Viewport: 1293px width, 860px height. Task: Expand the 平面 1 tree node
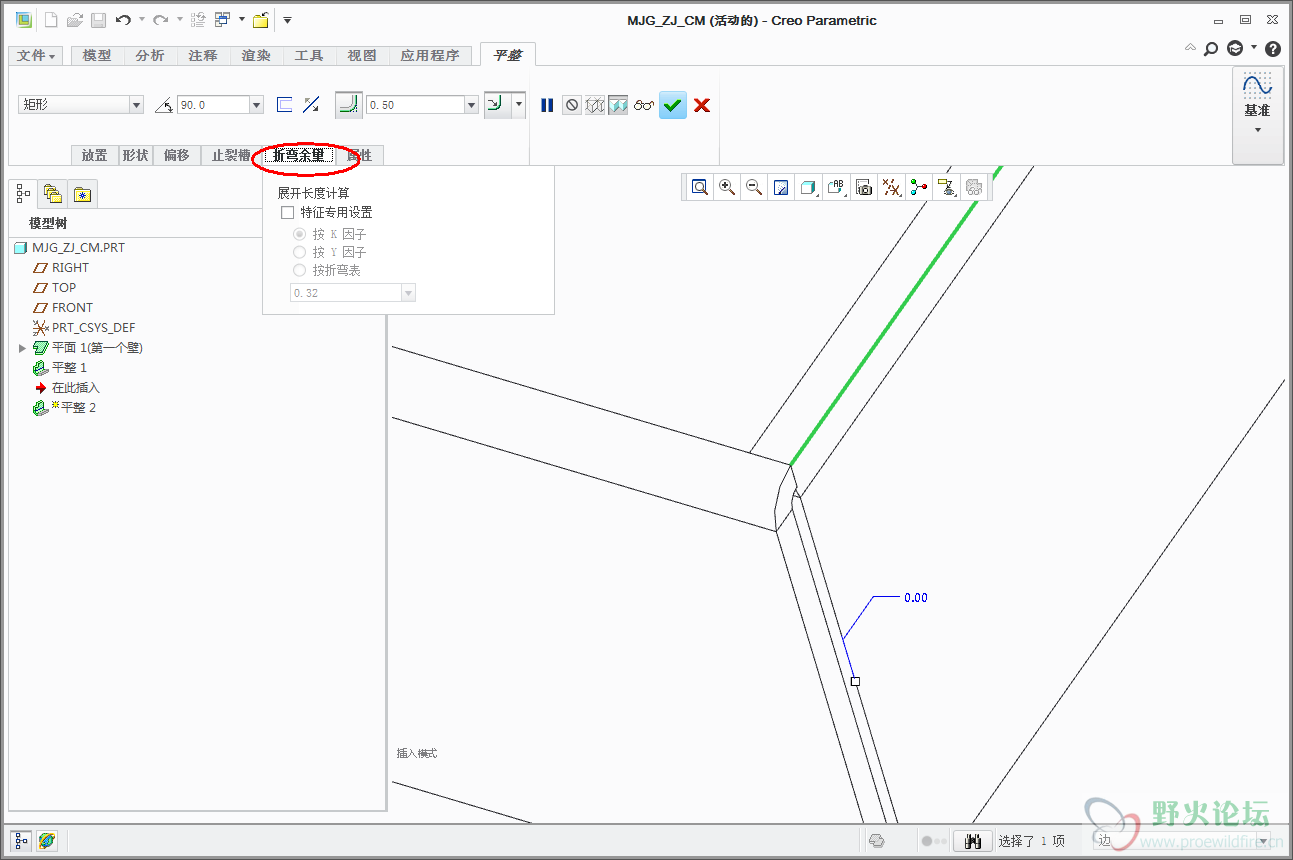click(x=22, y=348)
